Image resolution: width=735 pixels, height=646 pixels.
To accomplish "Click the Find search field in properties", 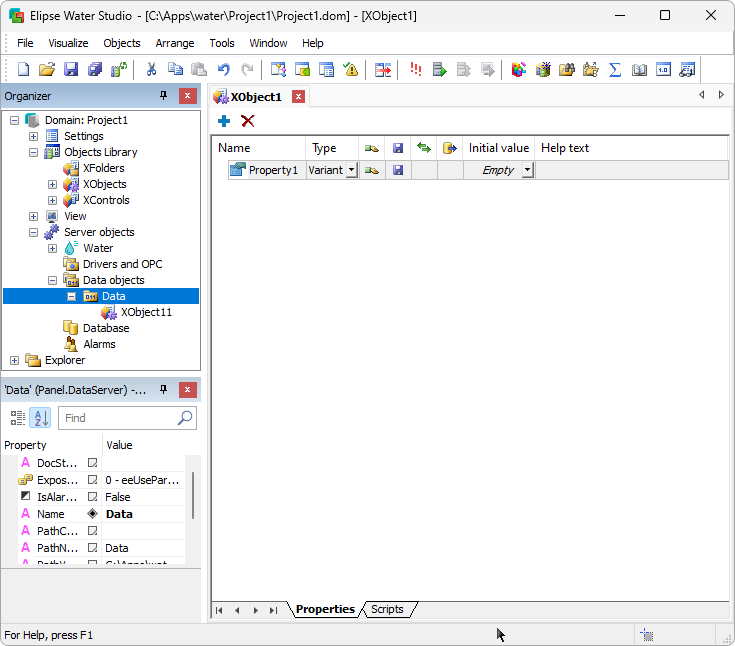I will click(x=118, y=418).
